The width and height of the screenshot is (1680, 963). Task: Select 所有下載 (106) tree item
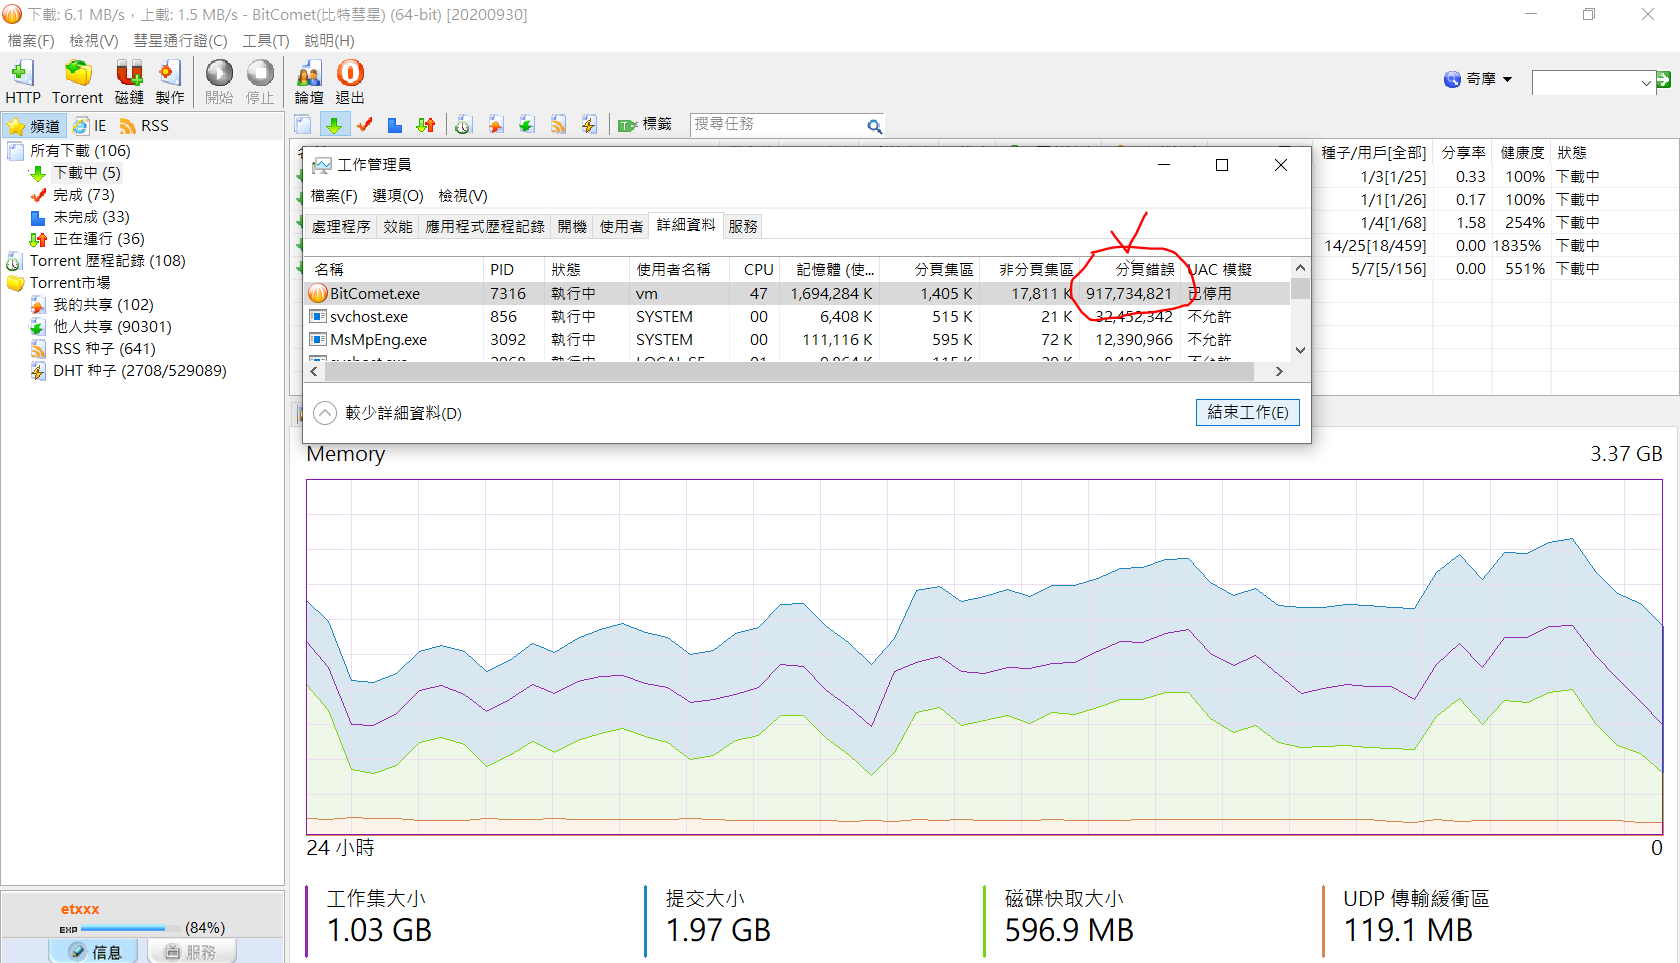[x=80, y=151]
